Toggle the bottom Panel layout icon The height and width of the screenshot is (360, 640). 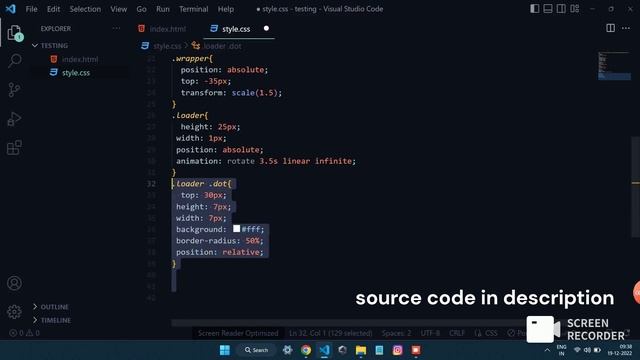[x=548, y=9]
